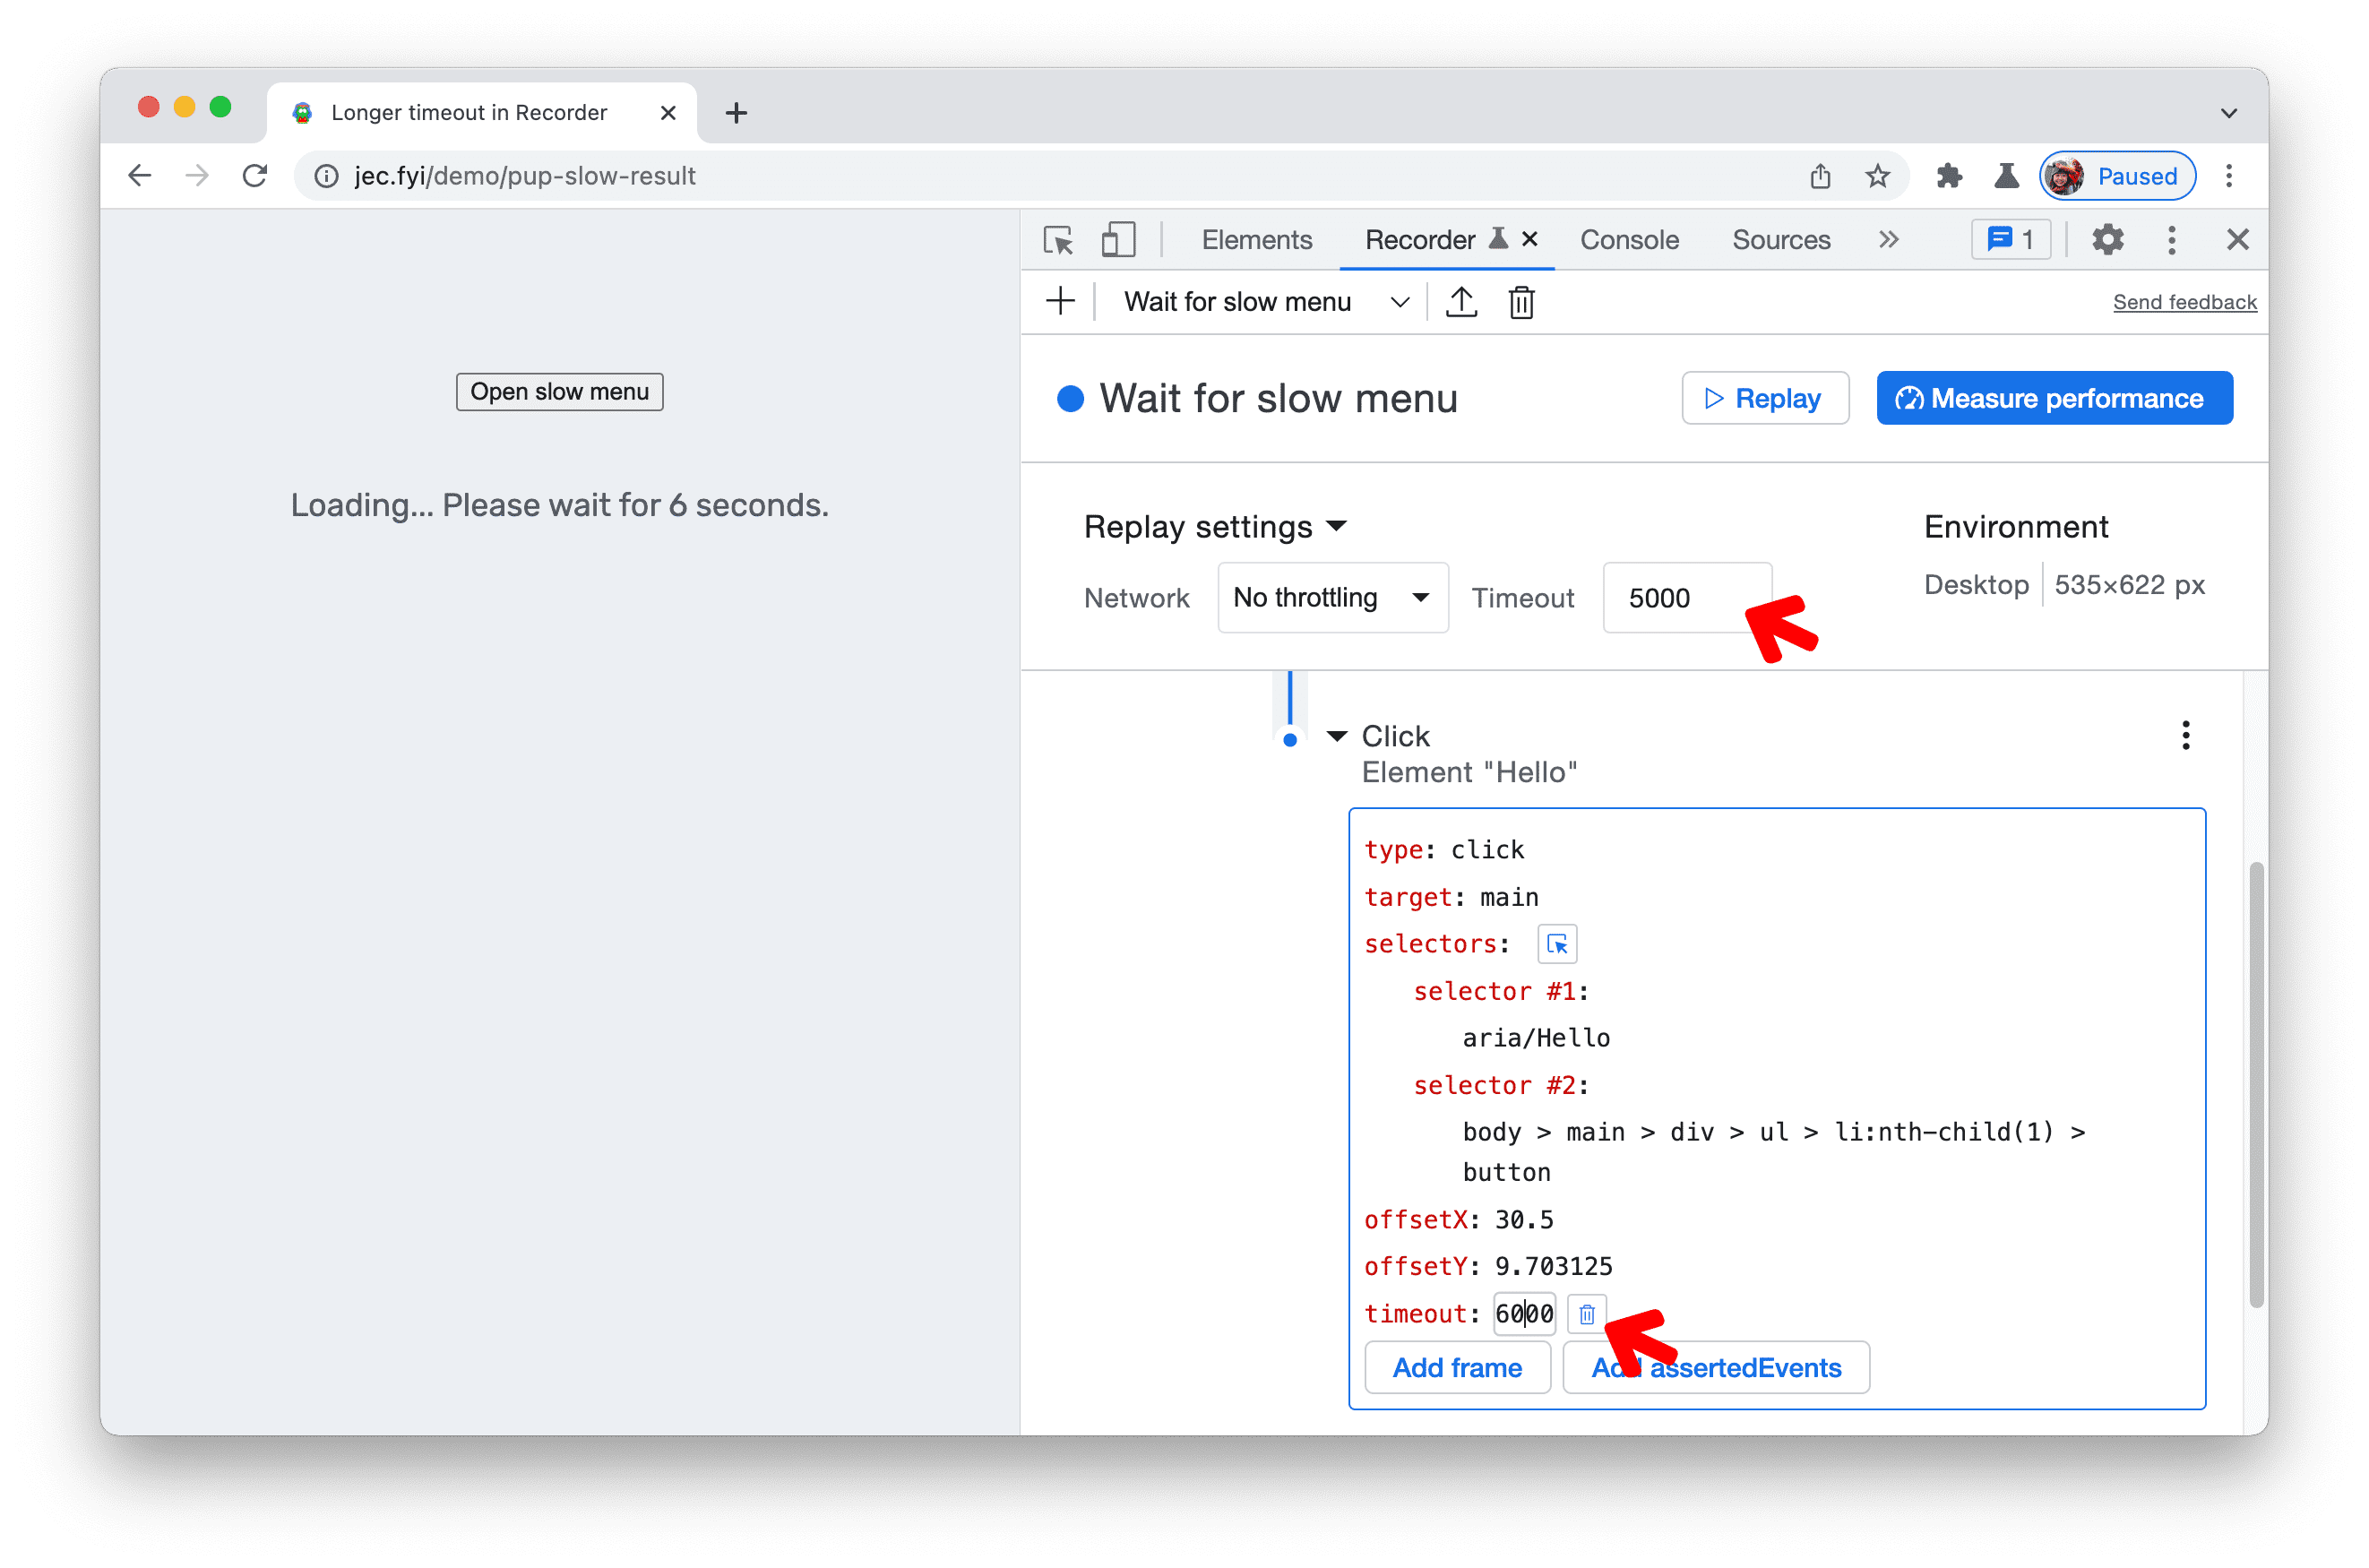2369x1568 pixels.
Task: Toggle the step timeout delete icon
Action: click(1581, 1314)
